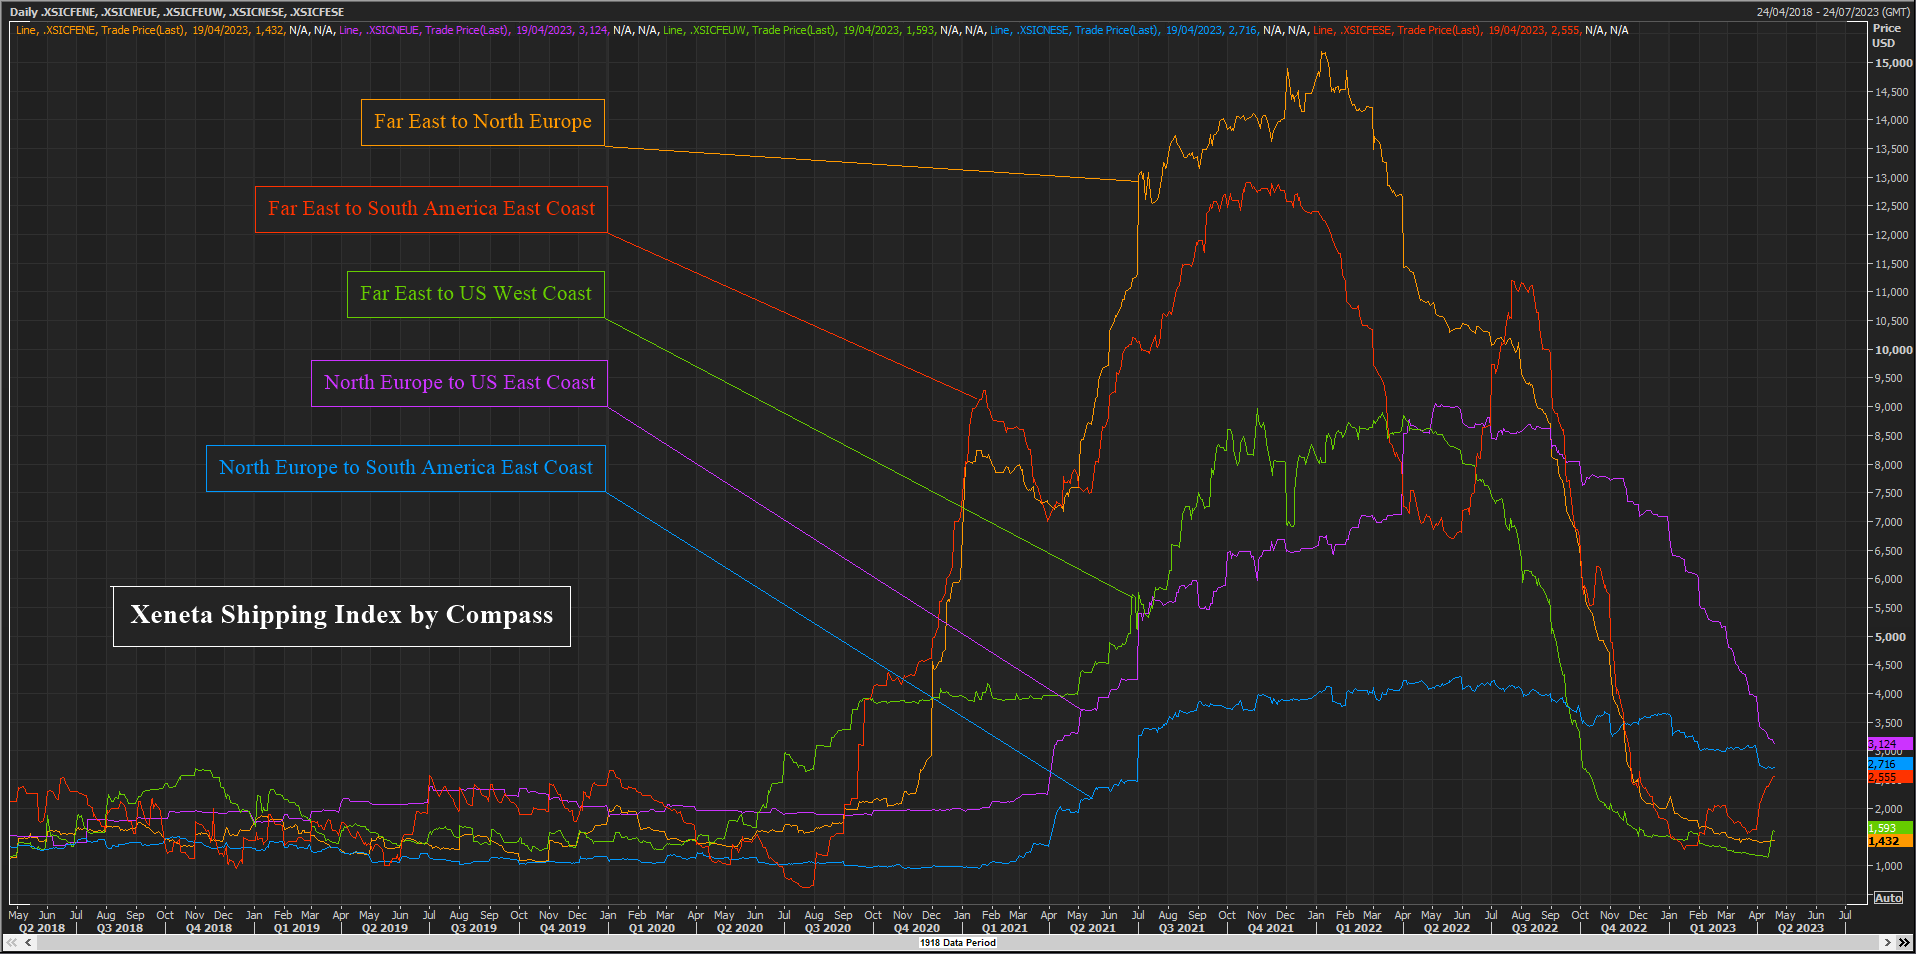The height and width of the screenshot is (954, 1916).
Task: Click the .XSICFESE legend entry
Action: tap(1471, 30)
